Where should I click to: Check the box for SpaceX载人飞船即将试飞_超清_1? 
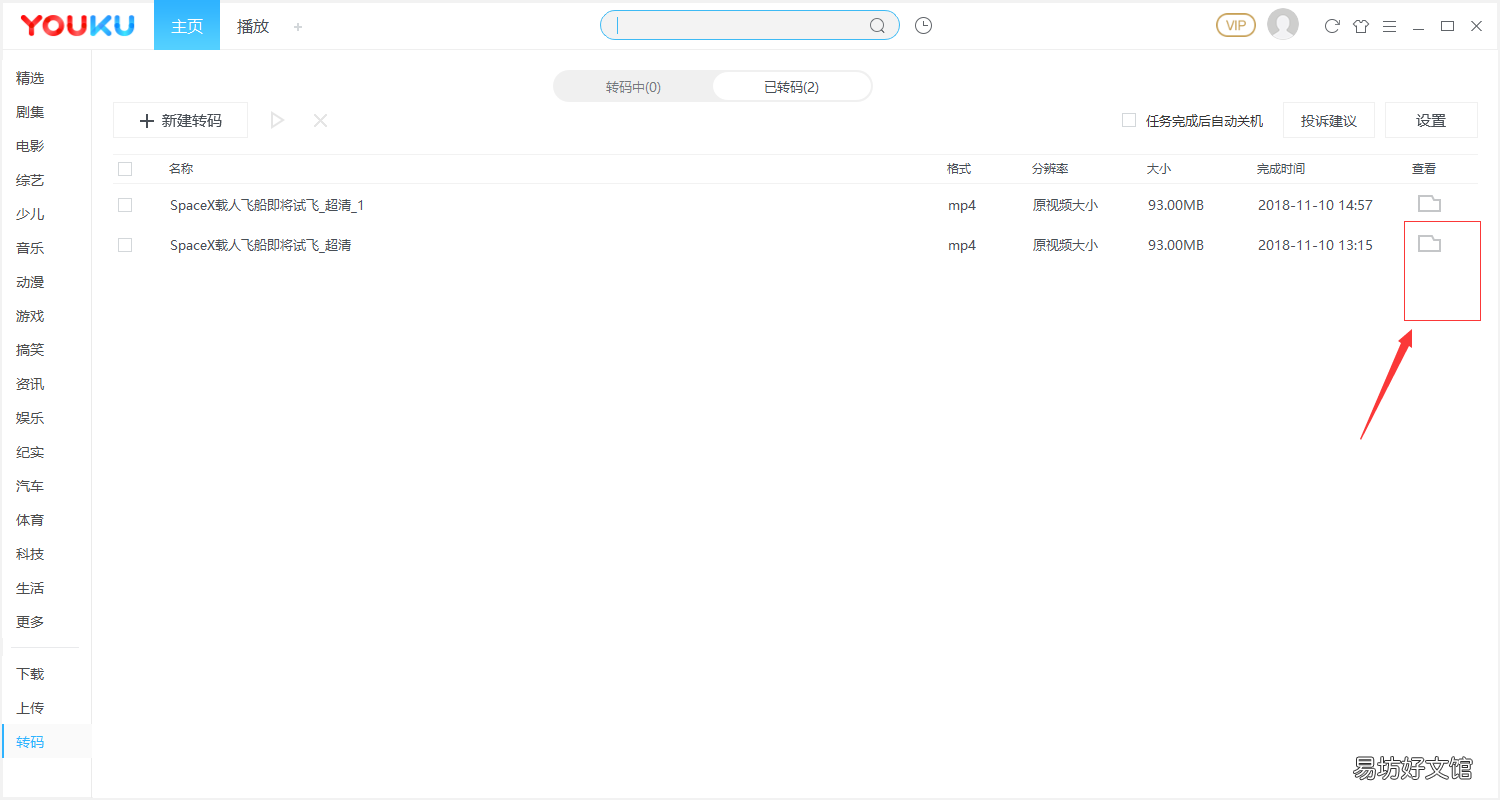coord(125,205)
